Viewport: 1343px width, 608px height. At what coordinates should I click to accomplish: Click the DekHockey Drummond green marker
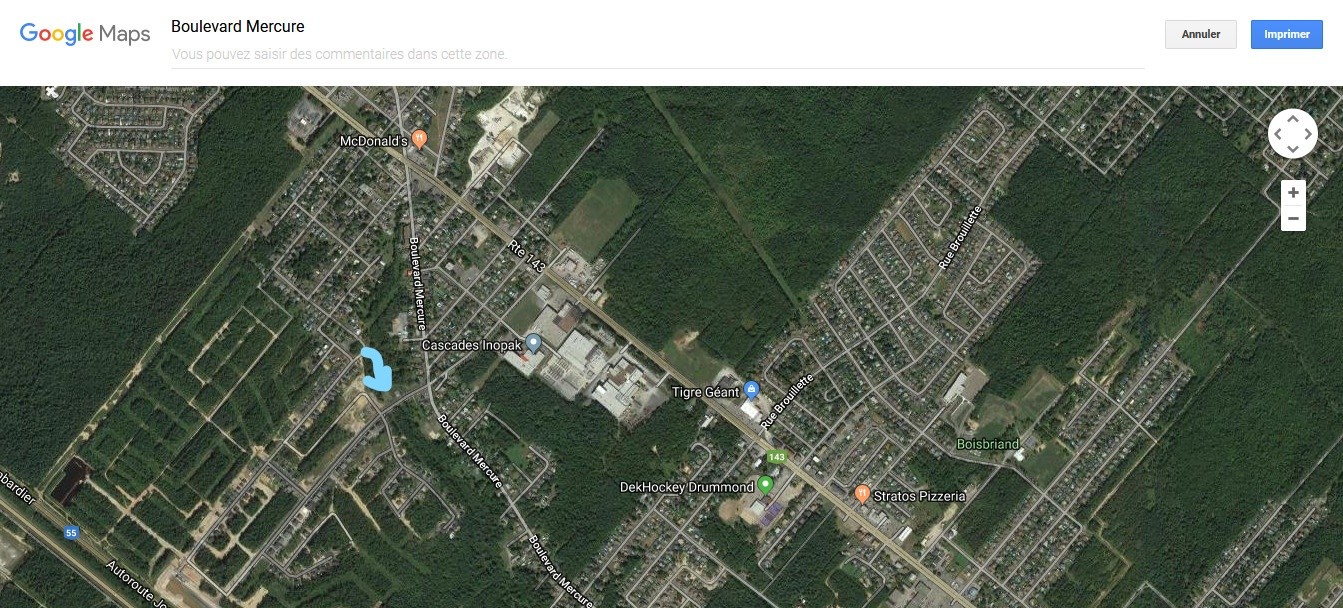pyautogui.click(x=765, y=486)
